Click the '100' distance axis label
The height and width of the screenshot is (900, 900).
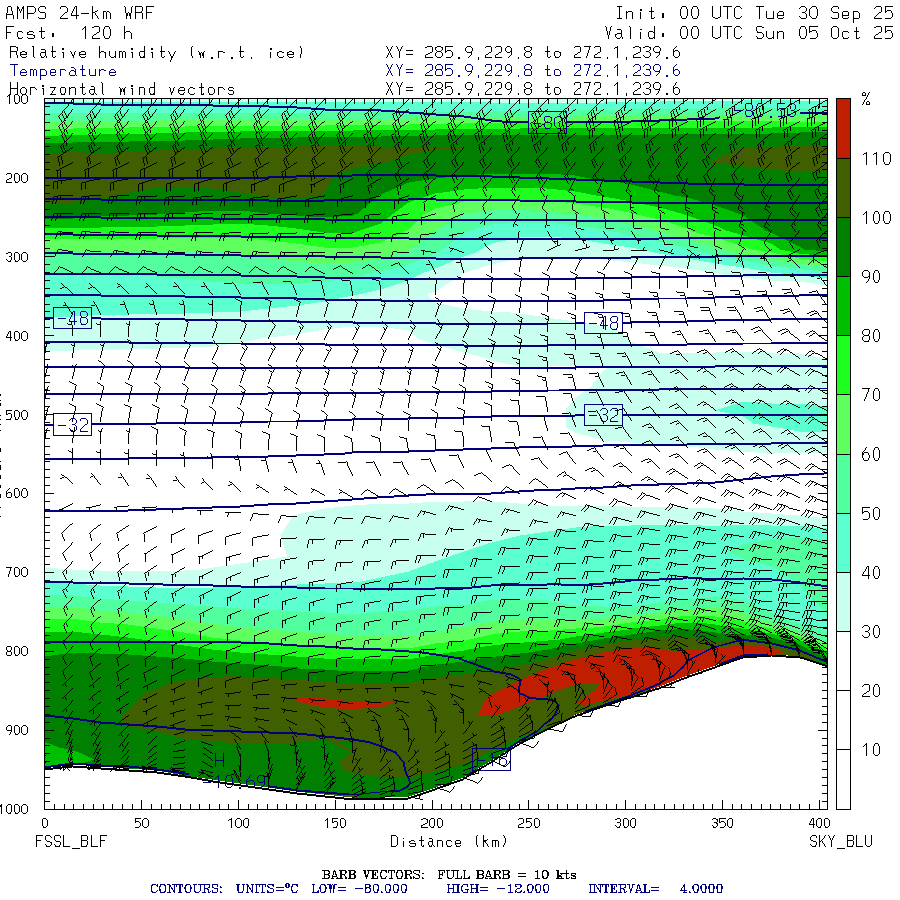pyautogui.click(x=238, y=823)
